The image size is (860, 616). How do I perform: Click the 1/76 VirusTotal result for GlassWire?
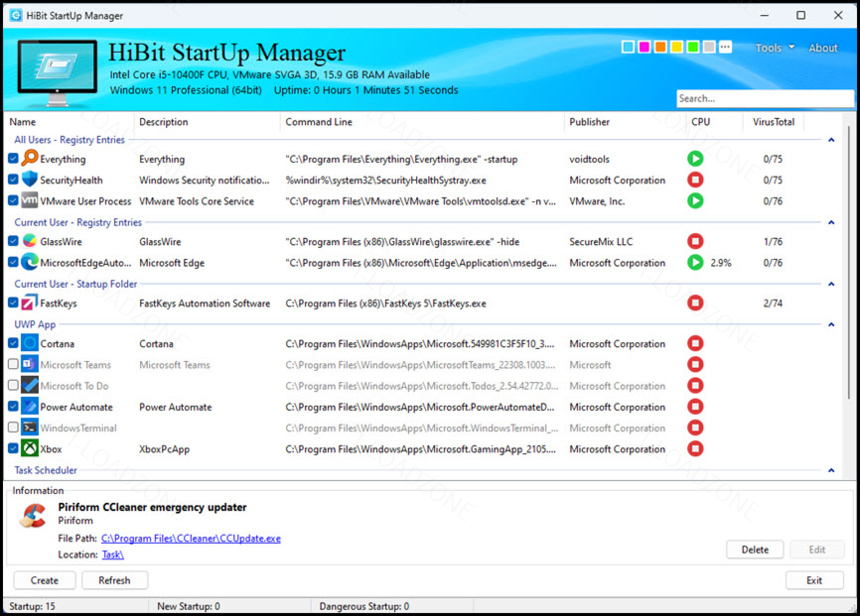(x=773, y=241)
